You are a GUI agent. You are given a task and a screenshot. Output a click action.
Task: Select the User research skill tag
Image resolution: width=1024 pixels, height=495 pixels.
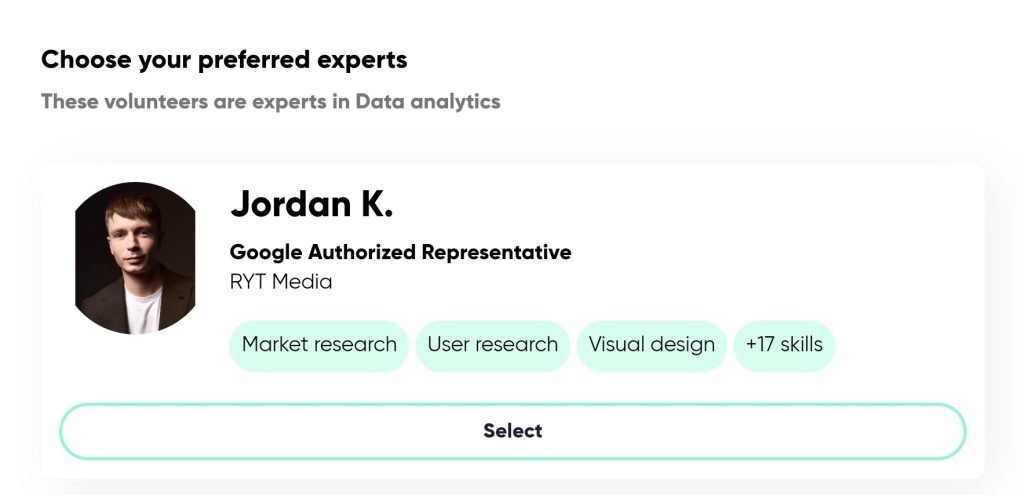point(492,345)
